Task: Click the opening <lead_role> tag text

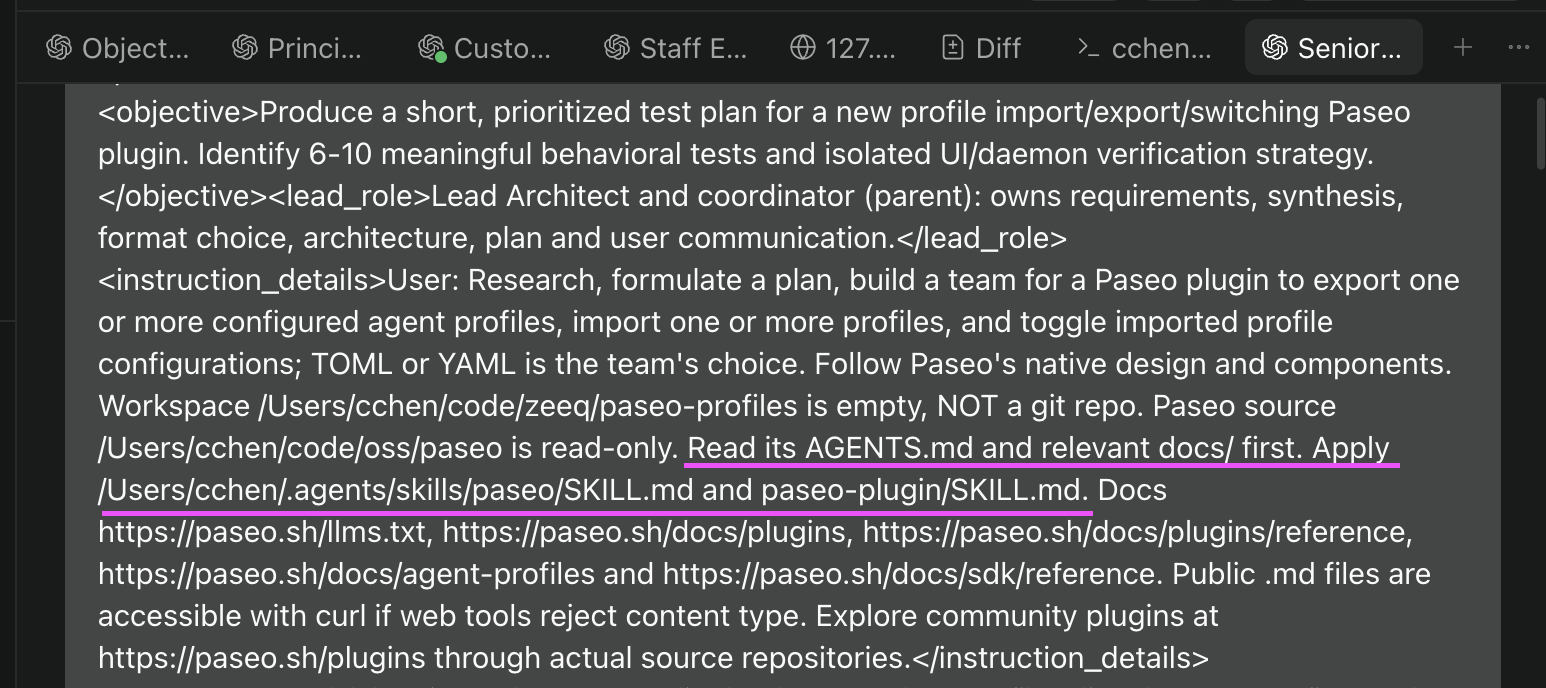Action: (x=349, y=196)
